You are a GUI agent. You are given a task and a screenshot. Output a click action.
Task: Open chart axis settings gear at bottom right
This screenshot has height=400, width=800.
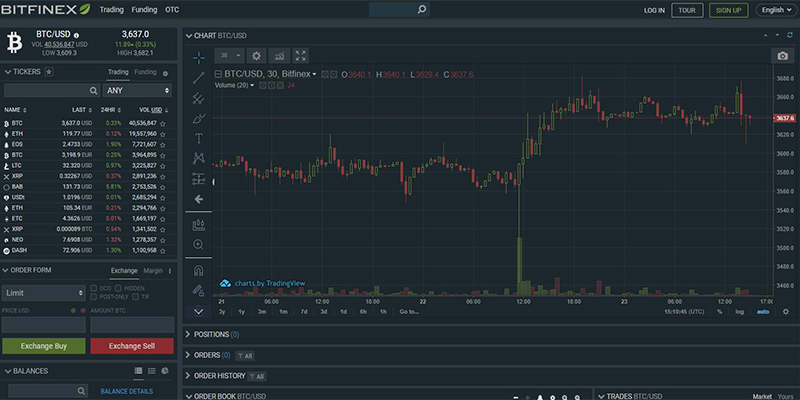786,312
